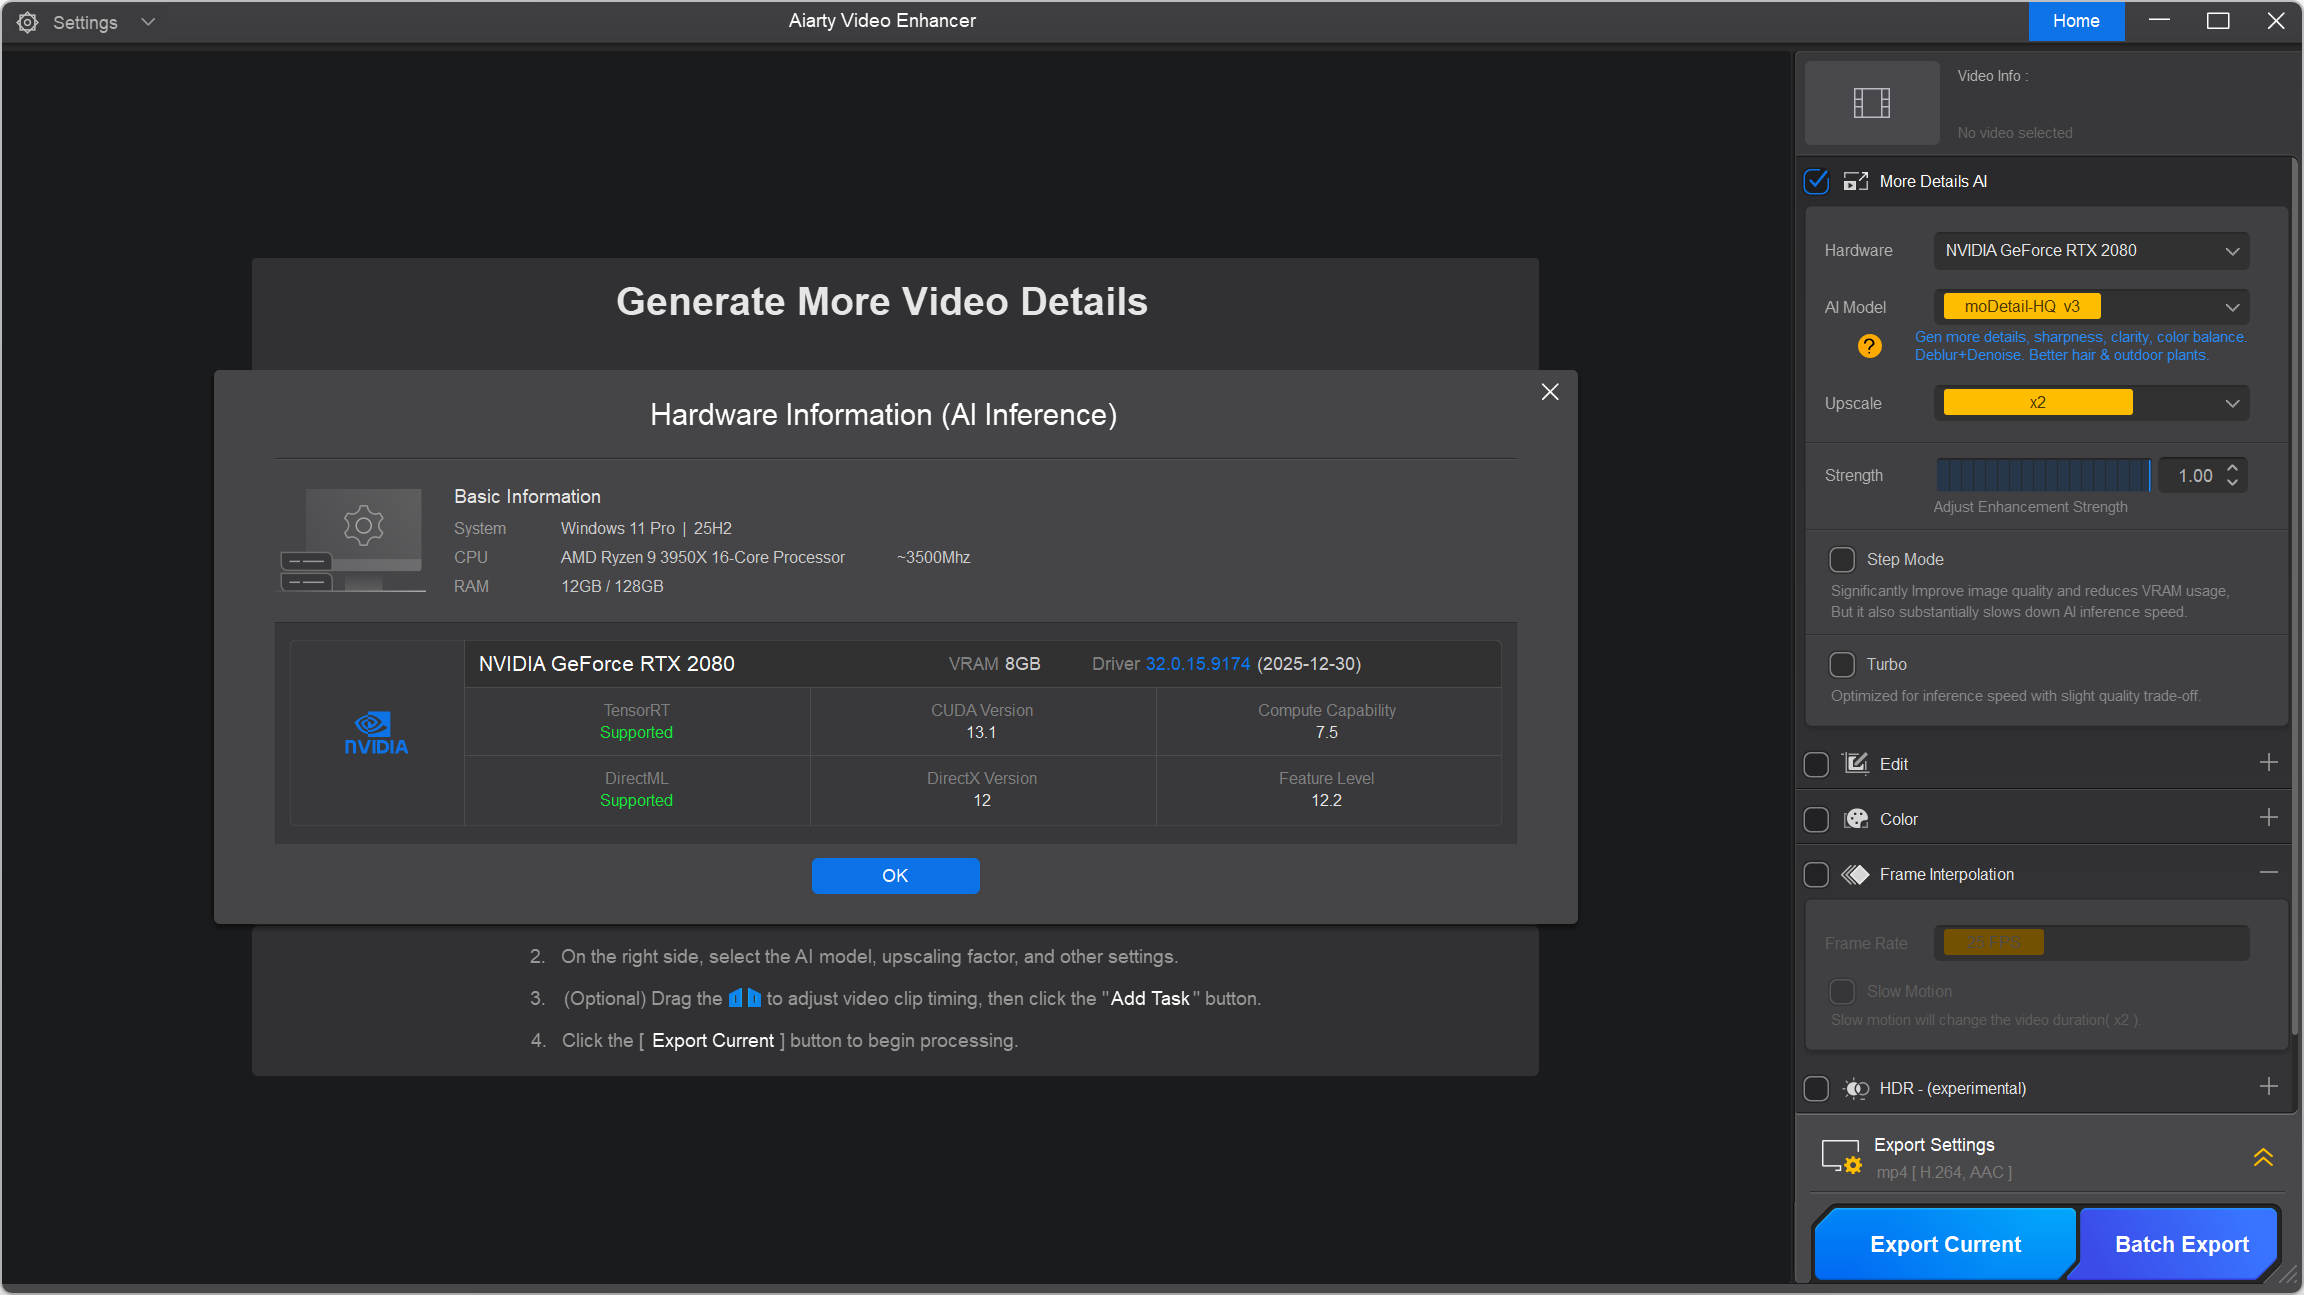This screenshot has height=1295, width=2304.
Task: Click the AI Model help question mark icon
Action: click(1869, 346)
